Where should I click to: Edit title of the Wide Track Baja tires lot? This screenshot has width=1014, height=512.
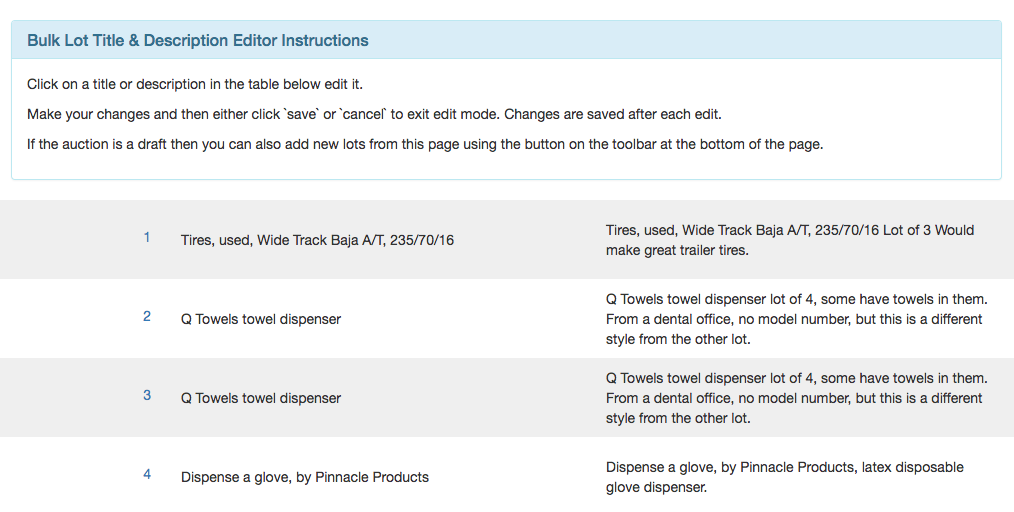click(x=318, y=240)
